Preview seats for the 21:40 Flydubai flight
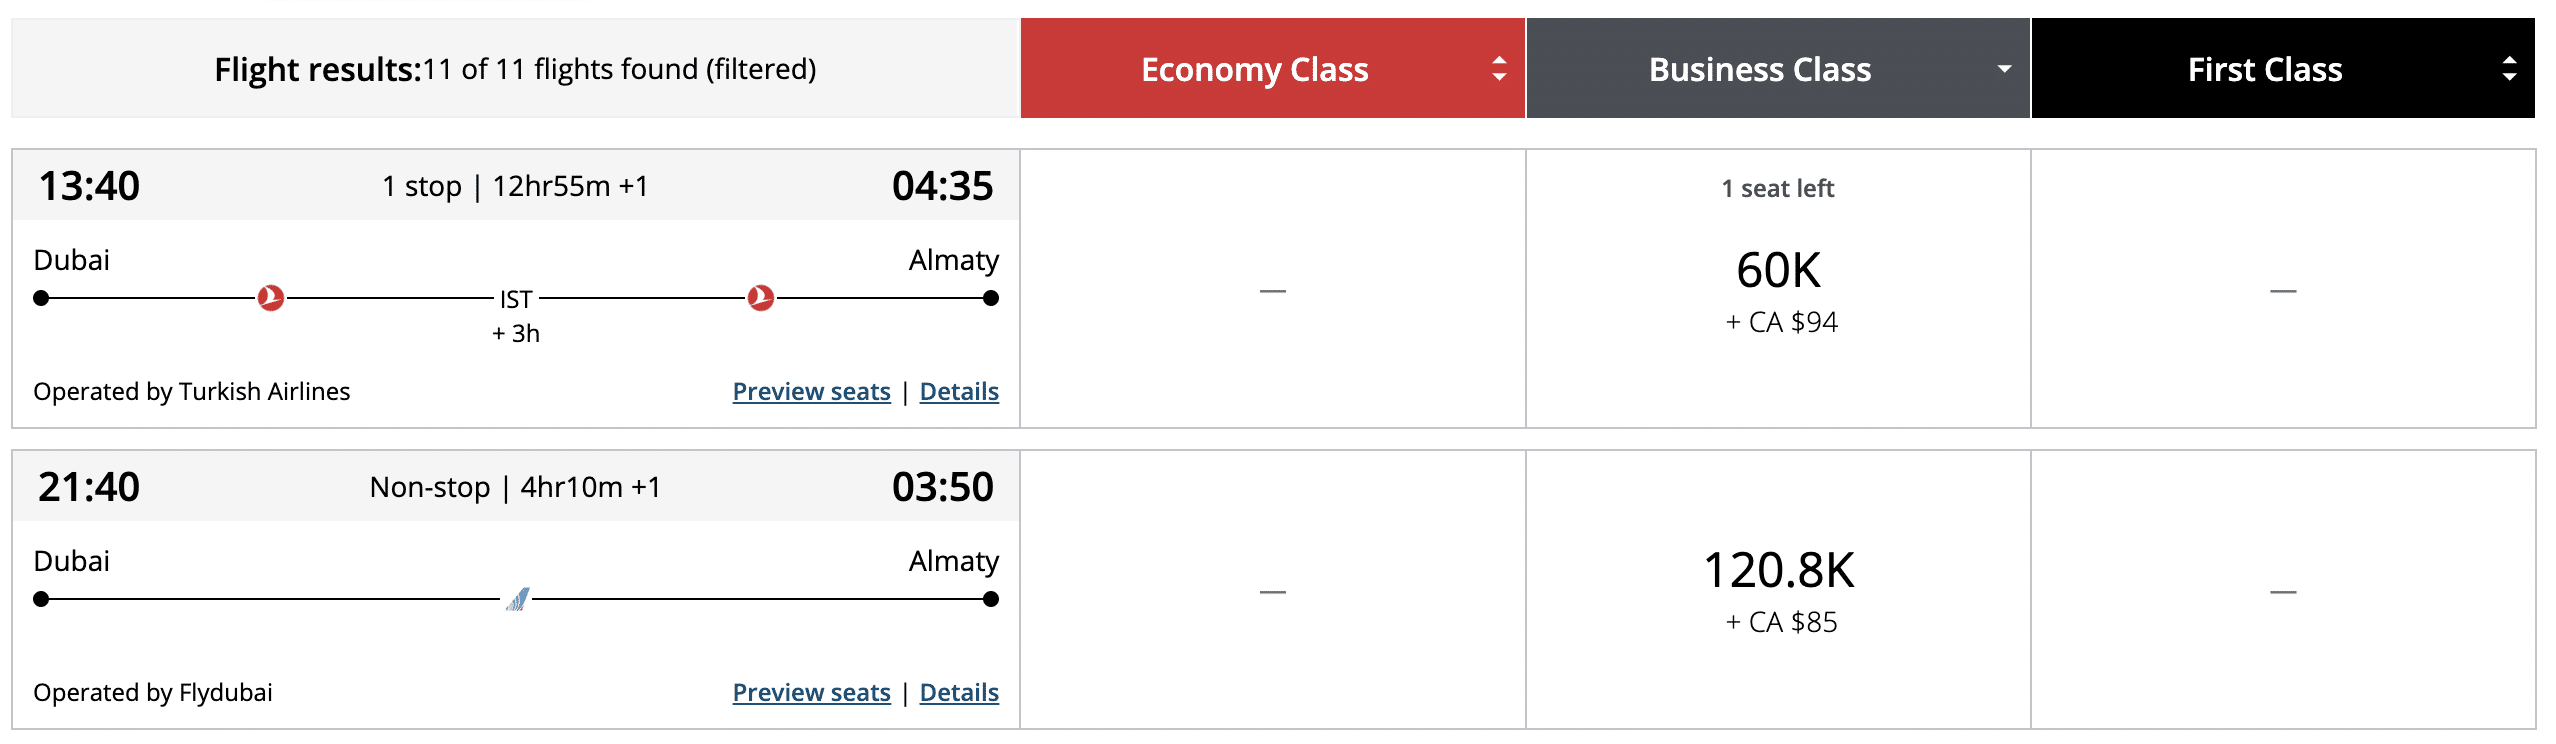 [811, 692]
